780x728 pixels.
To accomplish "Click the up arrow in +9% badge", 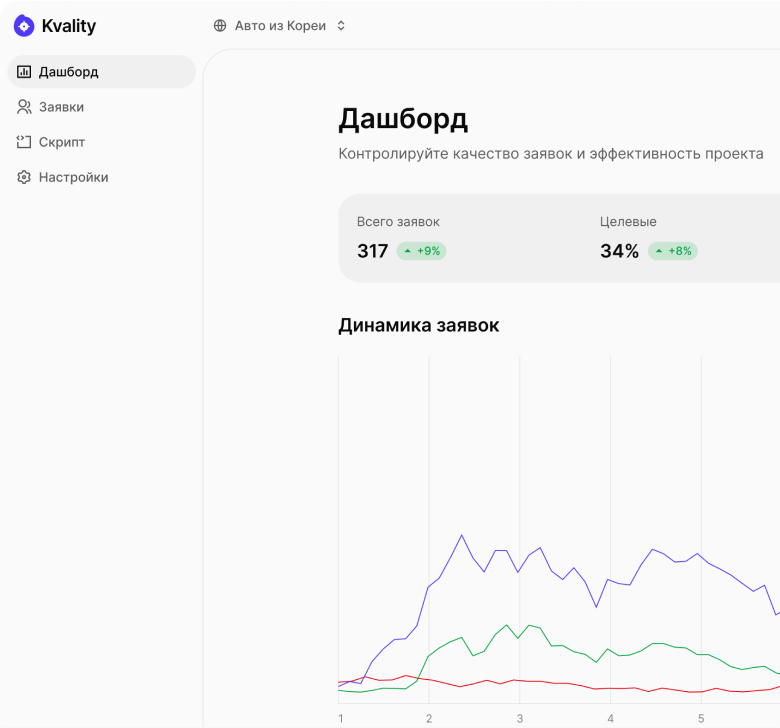I will (x=407, y=251).
